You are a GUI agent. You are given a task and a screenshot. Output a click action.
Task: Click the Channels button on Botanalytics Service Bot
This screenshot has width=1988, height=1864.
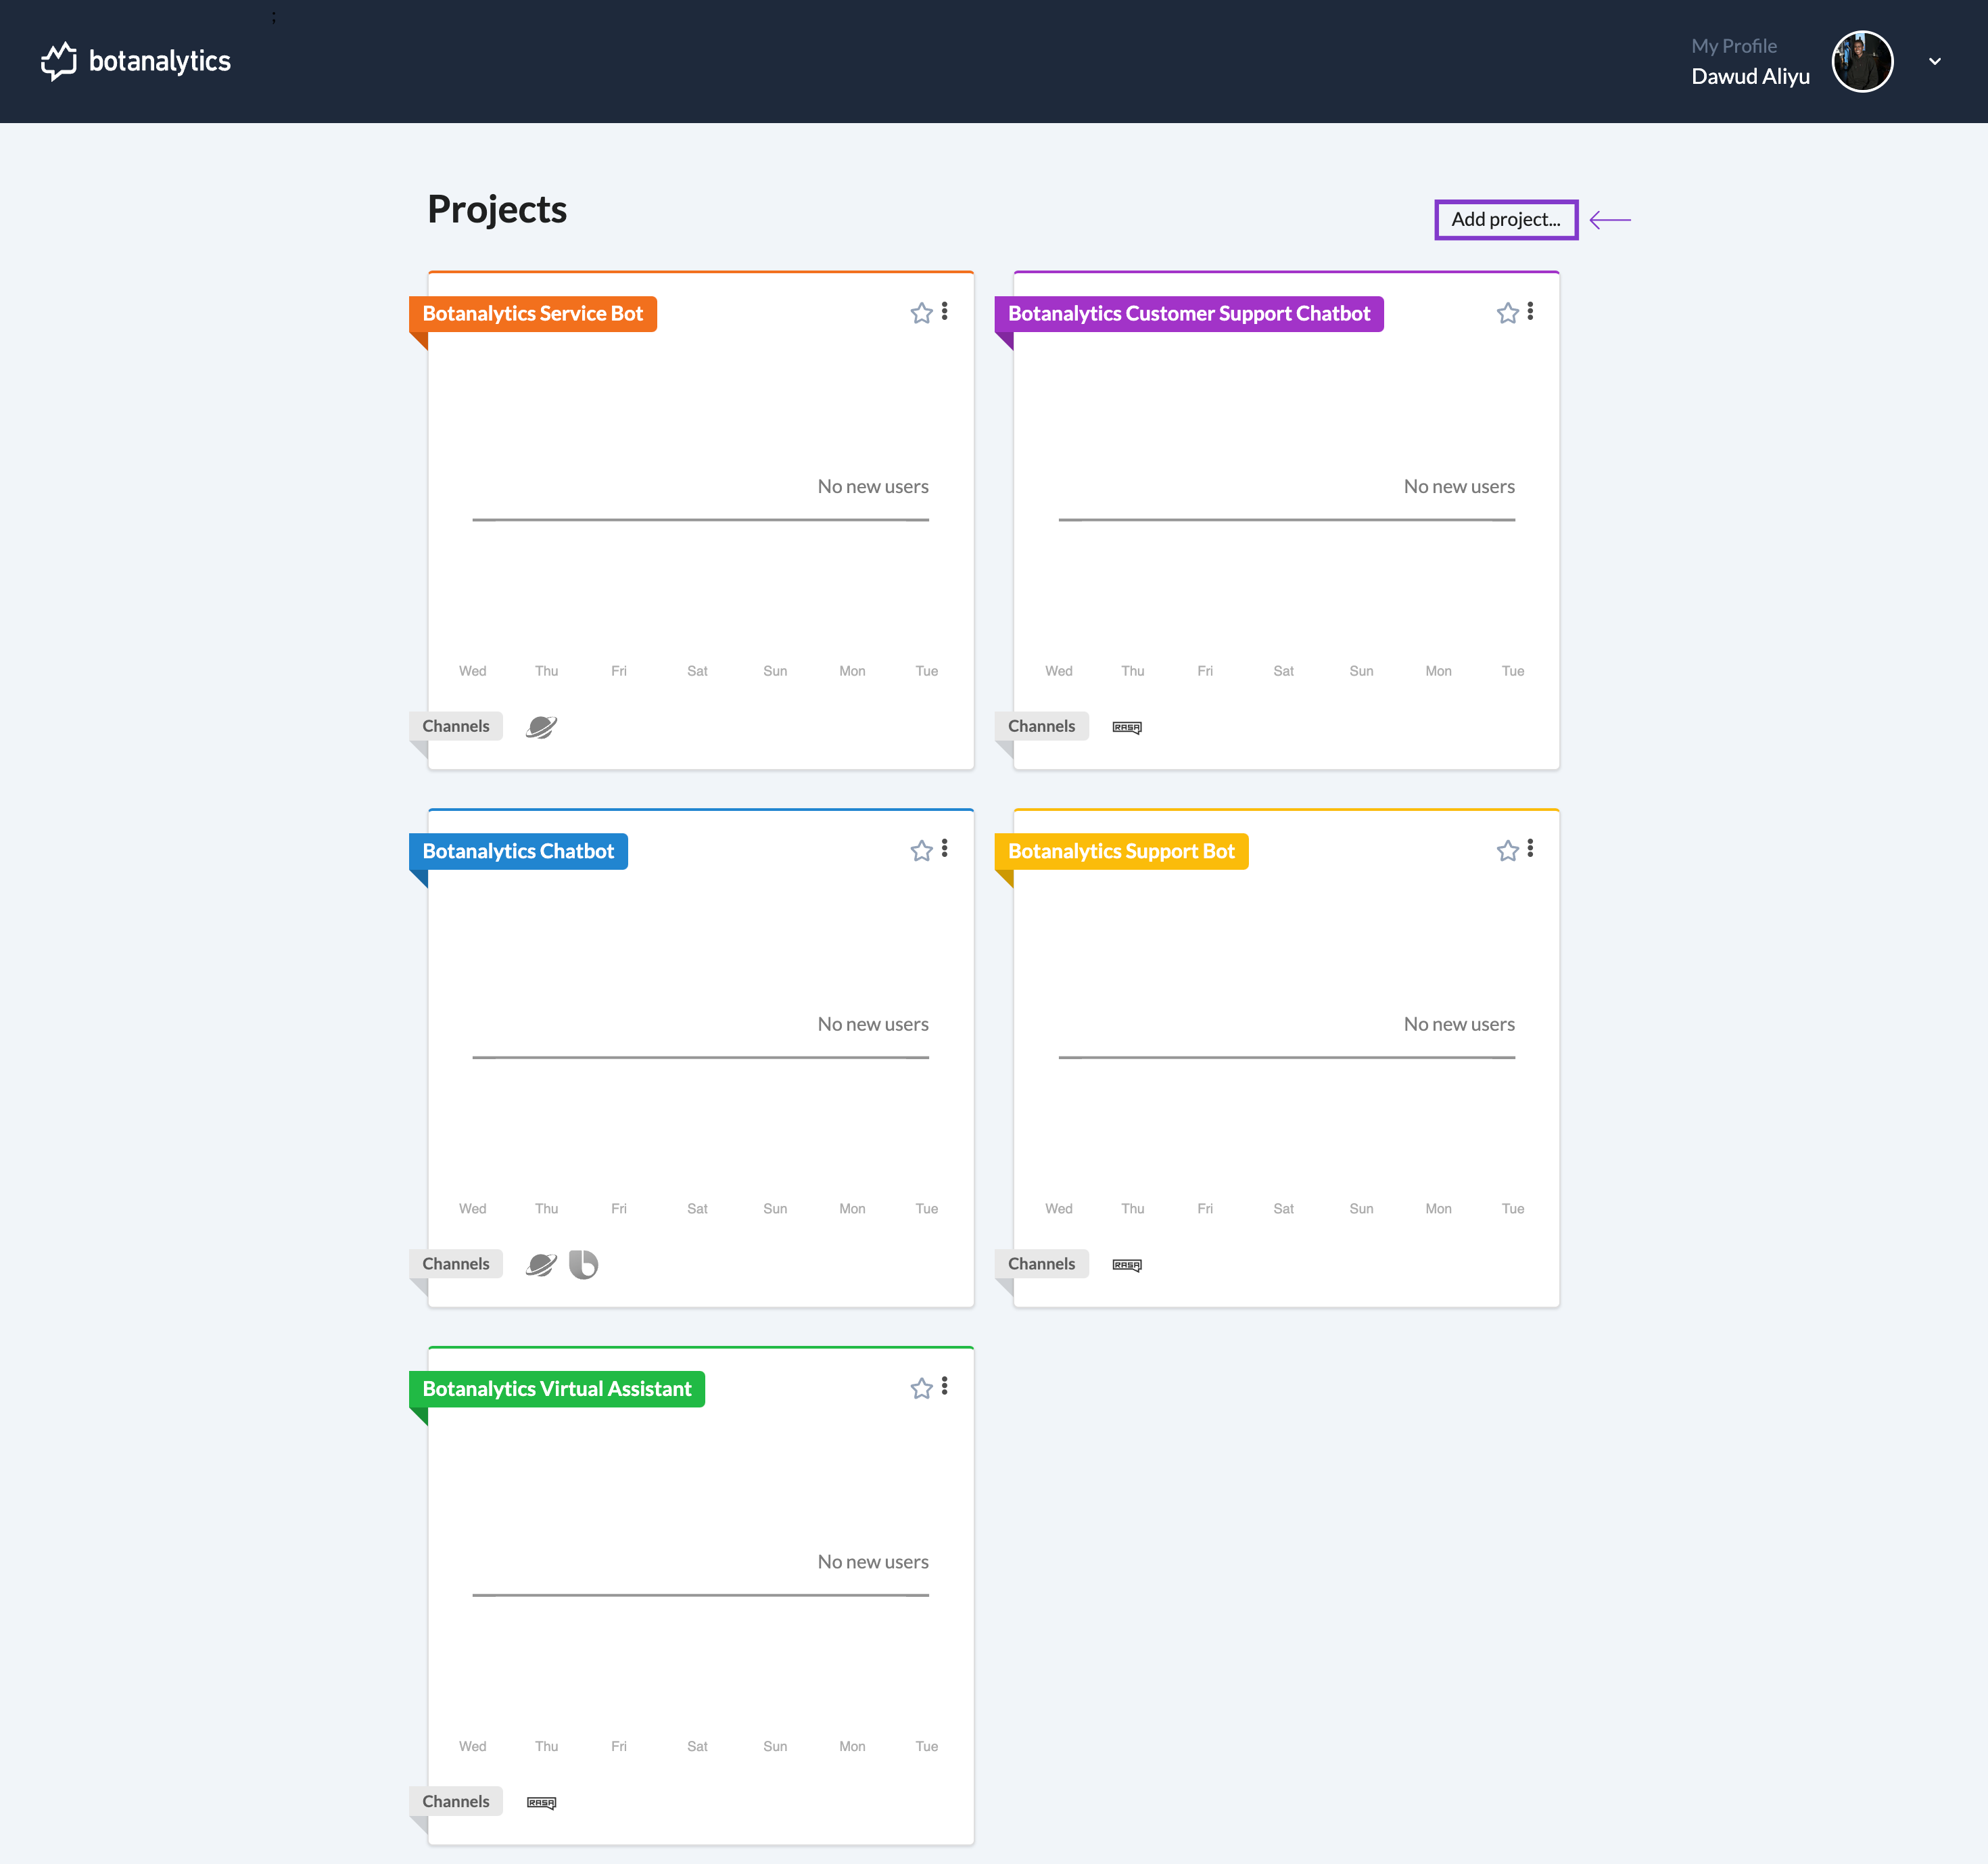pyautogui.click(x=455, y=725)
